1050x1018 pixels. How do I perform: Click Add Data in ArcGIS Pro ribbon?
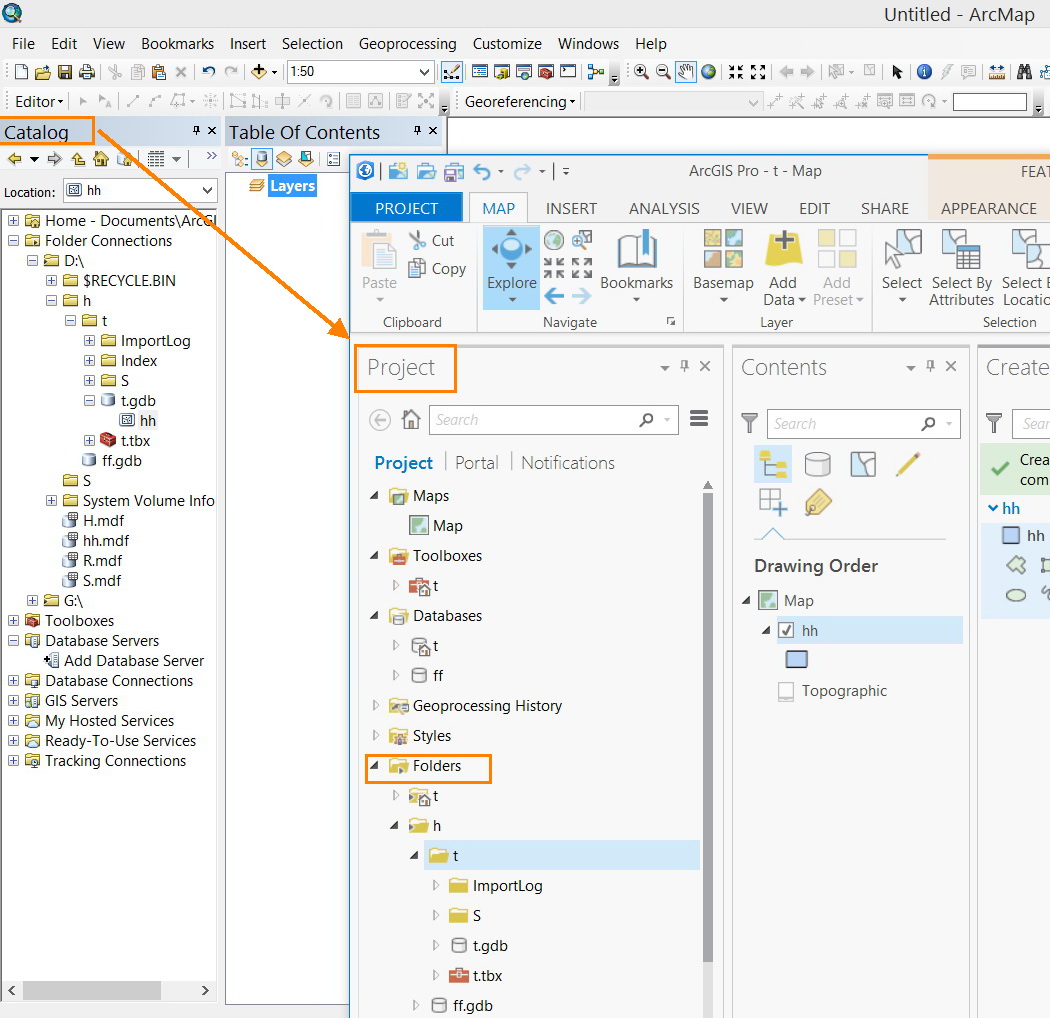[x=783, y=267]
